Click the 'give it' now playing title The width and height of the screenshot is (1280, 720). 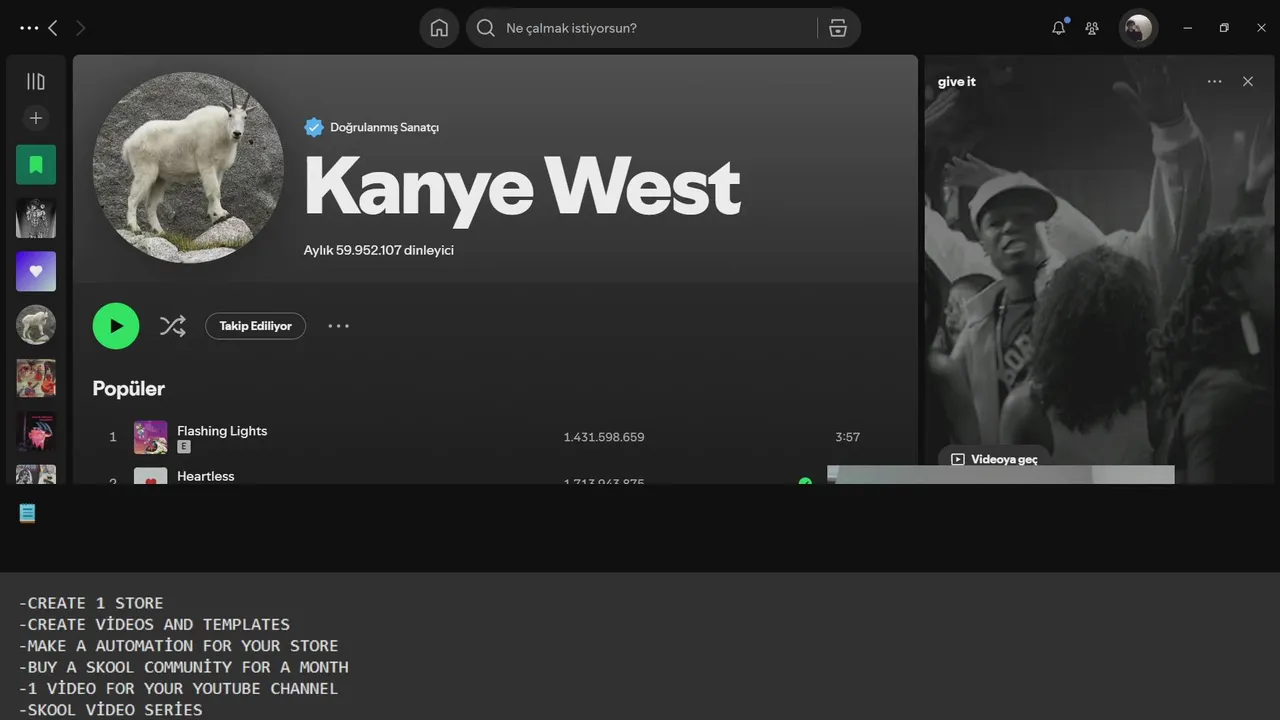click(957, 82)
